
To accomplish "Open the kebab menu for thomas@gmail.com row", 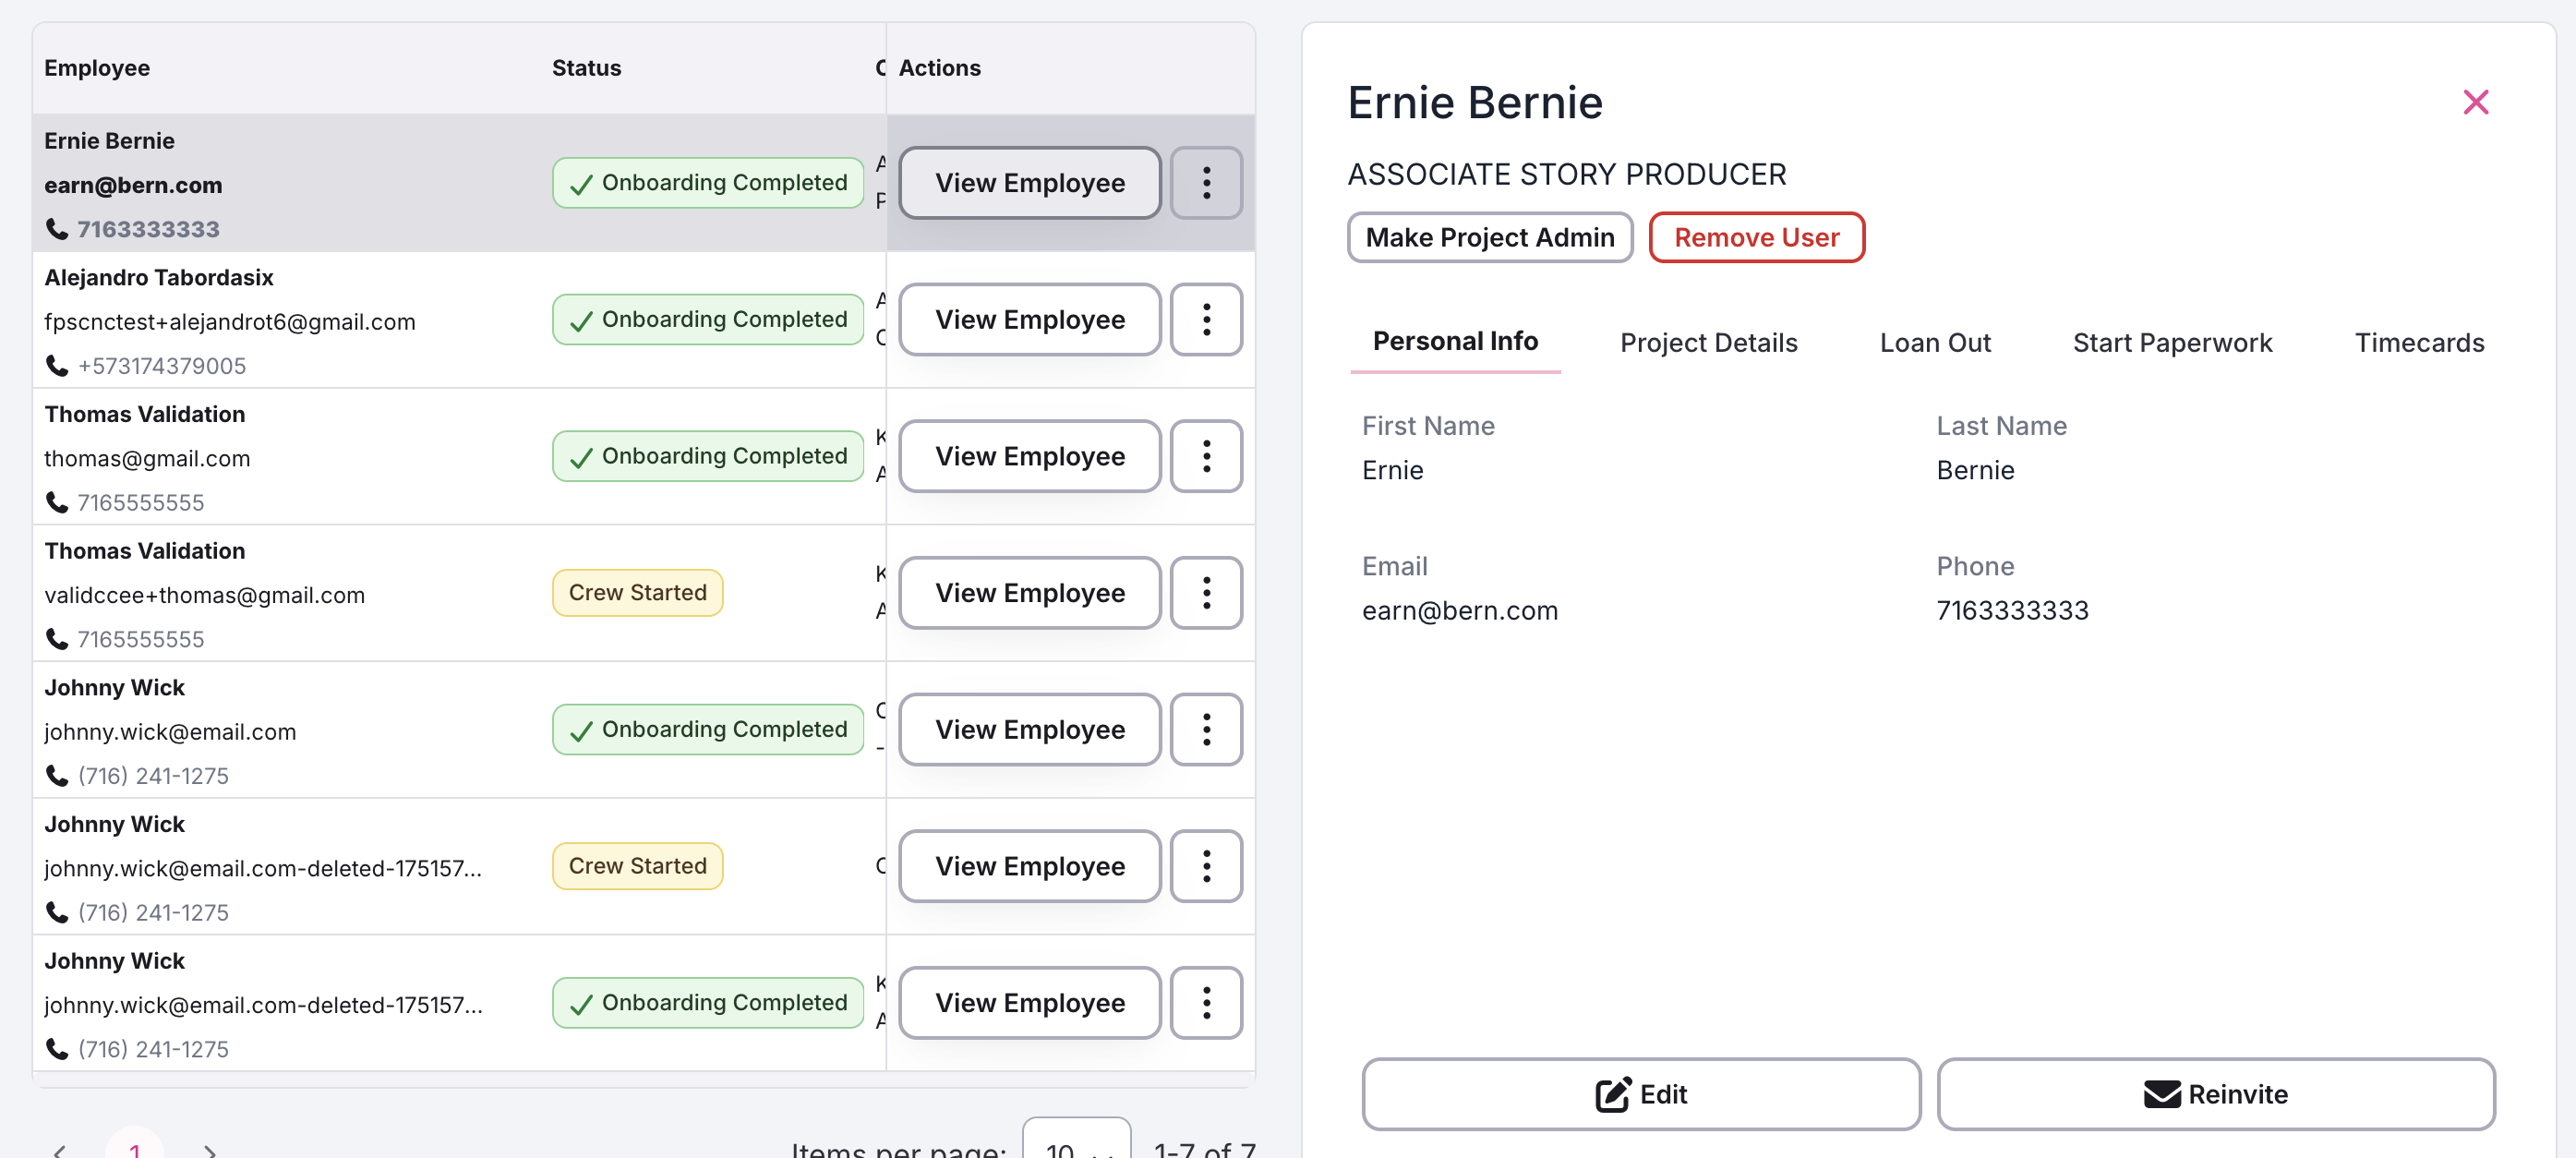I will coord(1206,456).
